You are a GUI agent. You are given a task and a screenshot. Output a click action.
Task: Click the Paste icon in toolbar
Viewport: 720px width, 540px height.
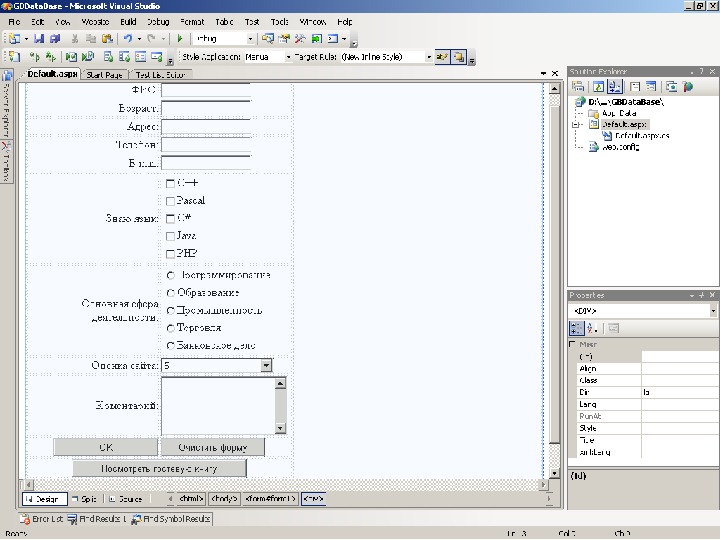106,39
